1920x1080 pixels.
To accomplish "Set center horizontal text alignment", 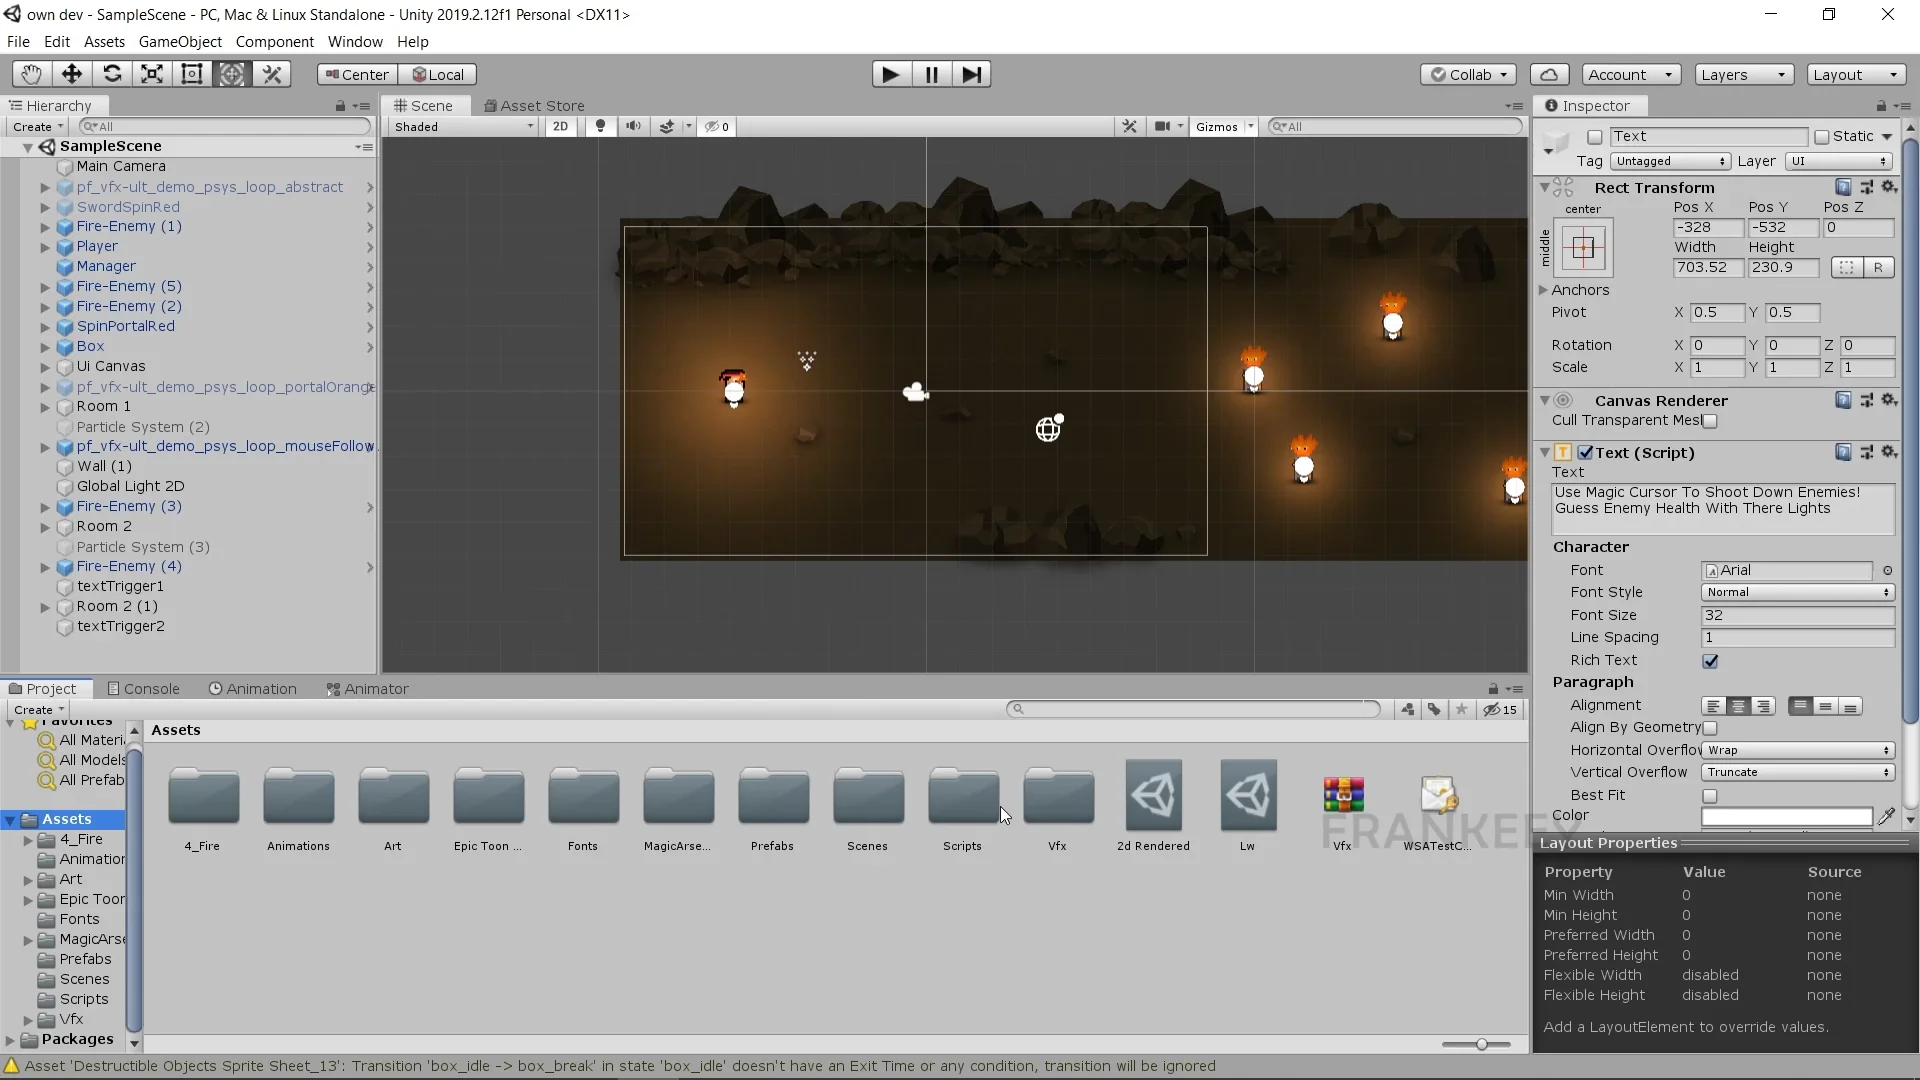I will click(1738, 706).
